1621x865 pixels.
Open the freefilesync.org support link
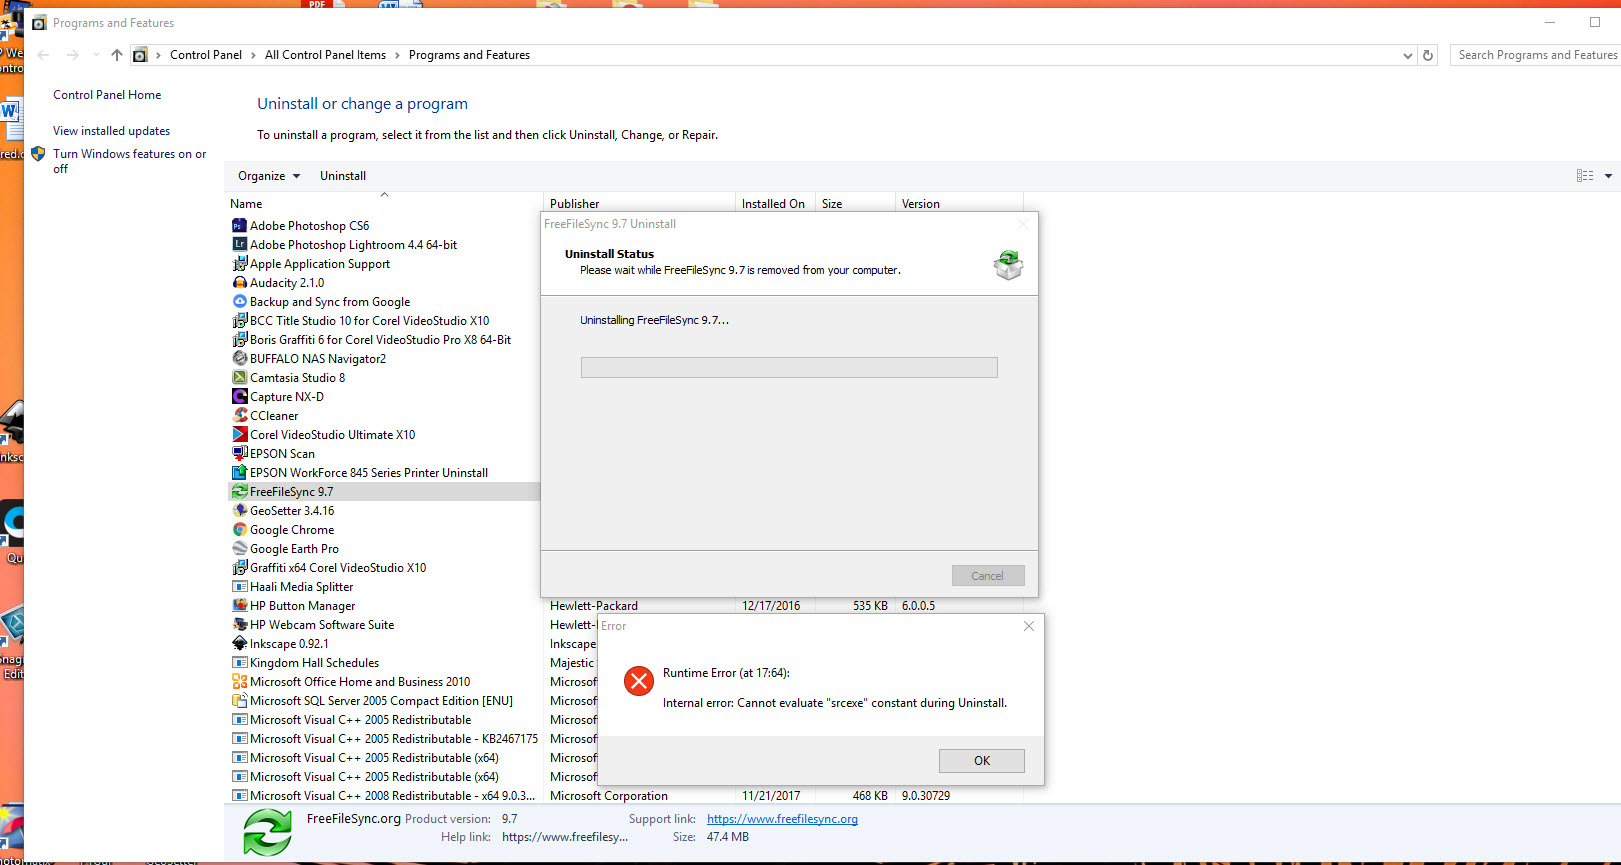click(x=782, y=819)
